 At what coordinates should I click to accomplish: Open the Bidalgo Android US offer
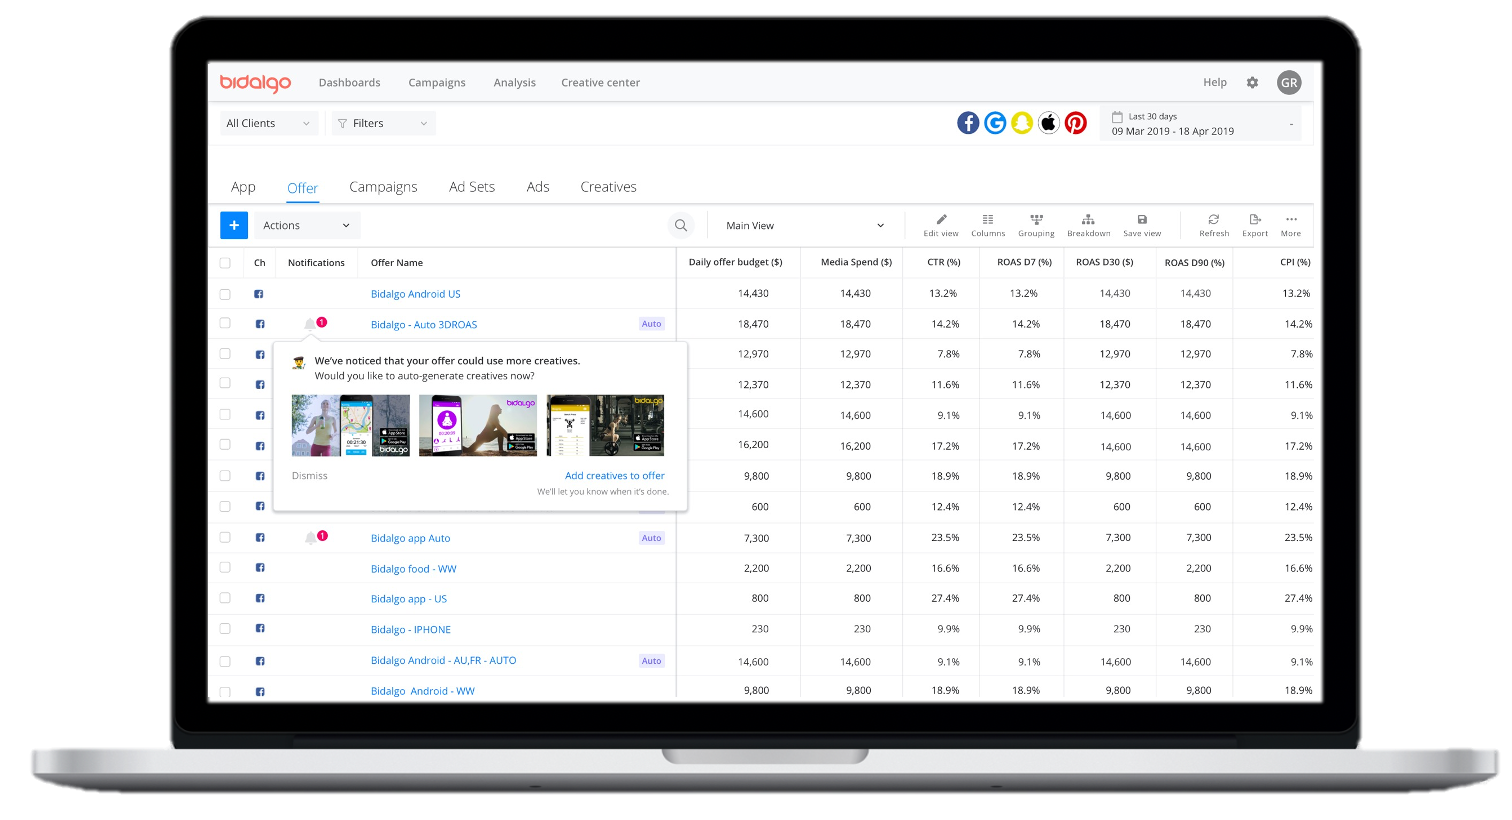tap(416, 294)
